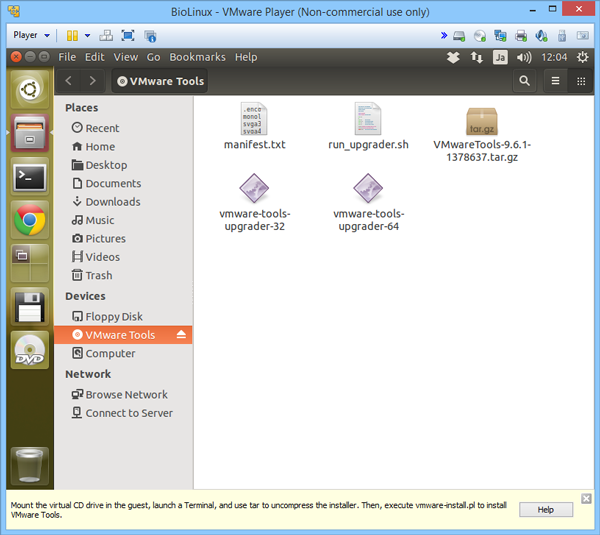
Task: Select the manifest.txt file
Action: tap(254, 126)
